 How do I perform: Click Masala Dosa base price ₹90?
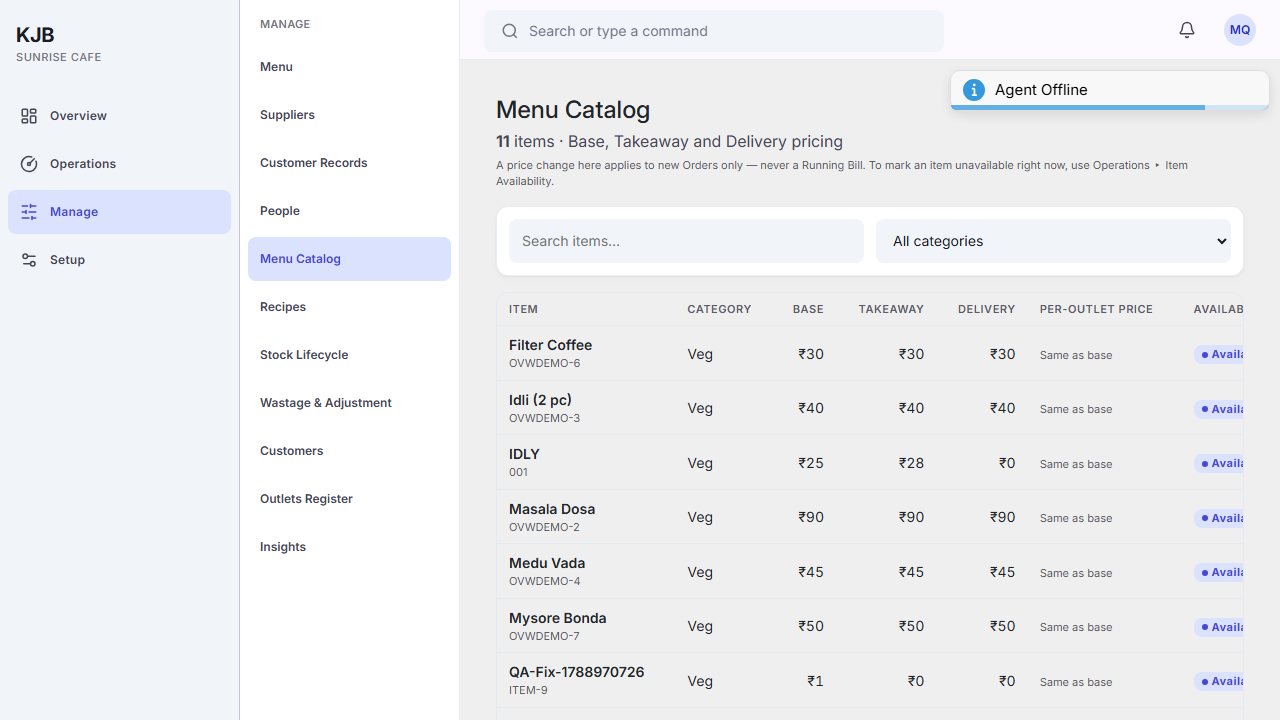811,517
